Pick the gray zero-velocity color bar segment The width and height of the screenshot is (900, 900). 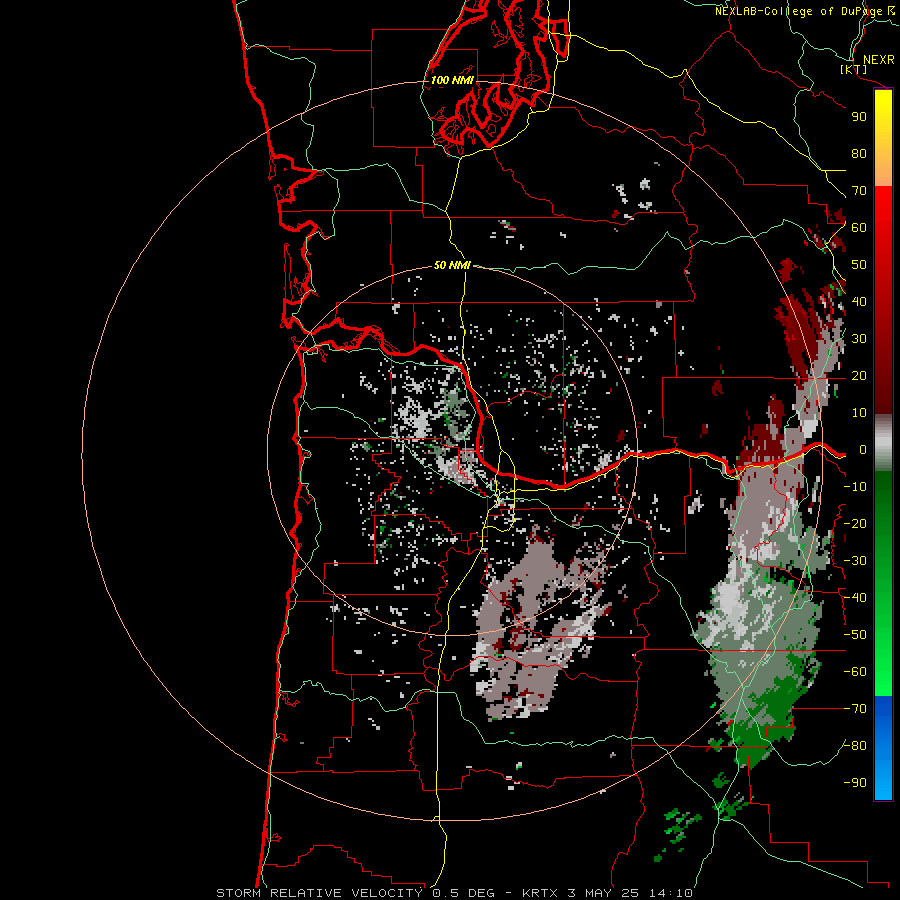[883, 443]
